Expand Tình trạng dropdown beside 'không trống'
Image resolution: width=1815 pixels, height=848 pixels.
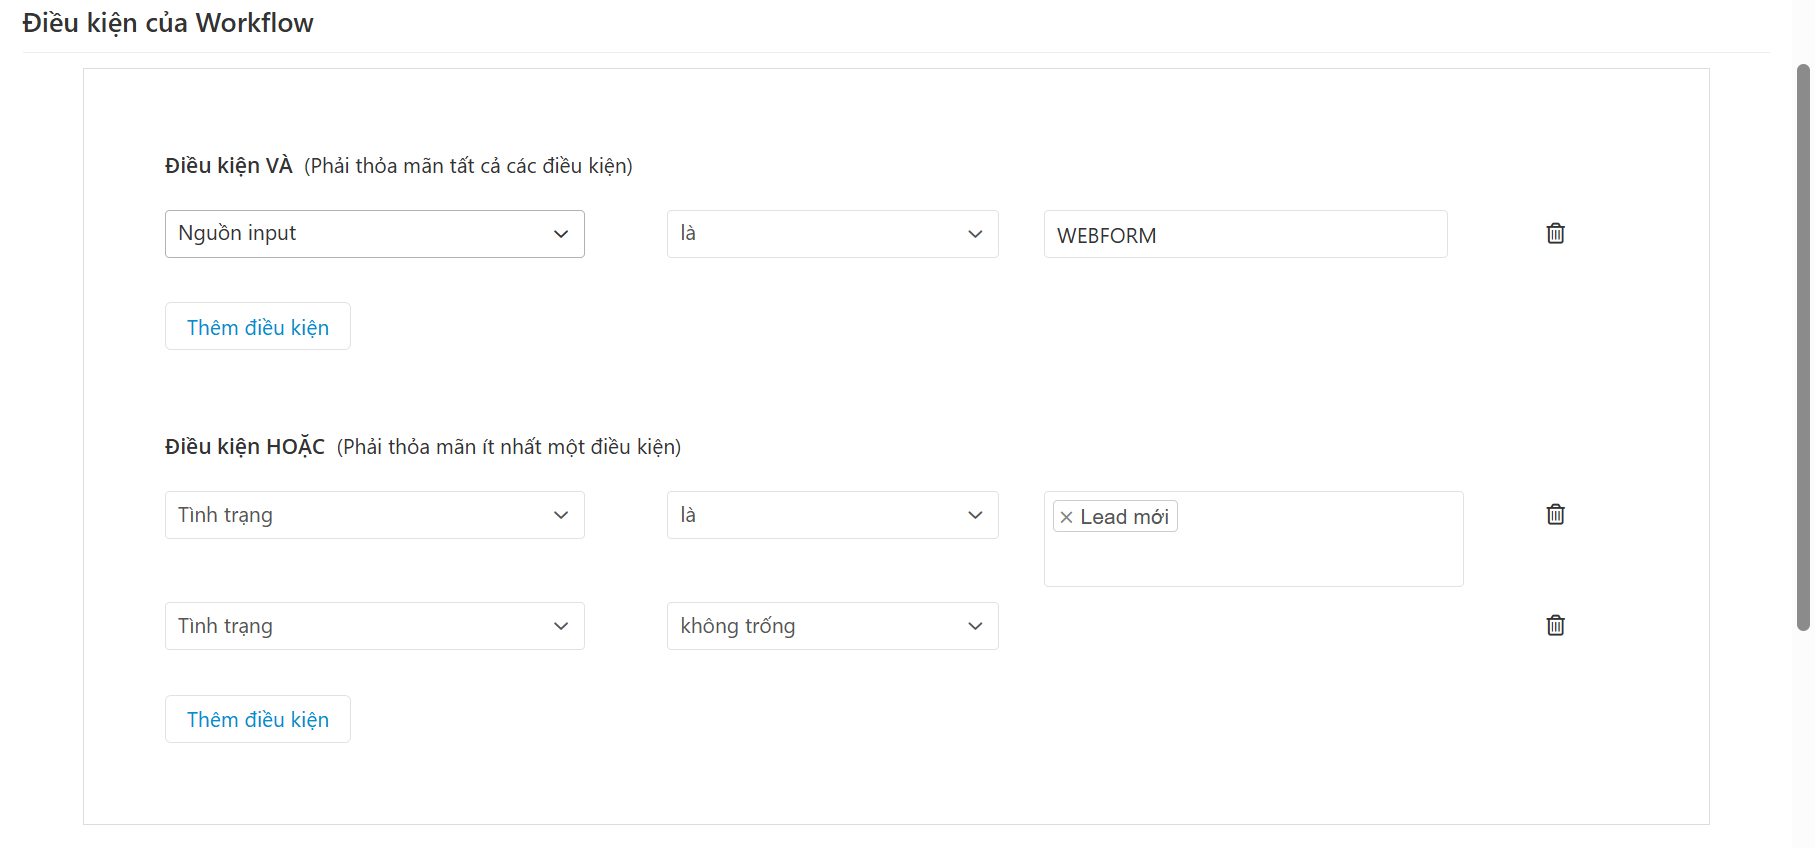pyautogui.click(x=374, y=626)
